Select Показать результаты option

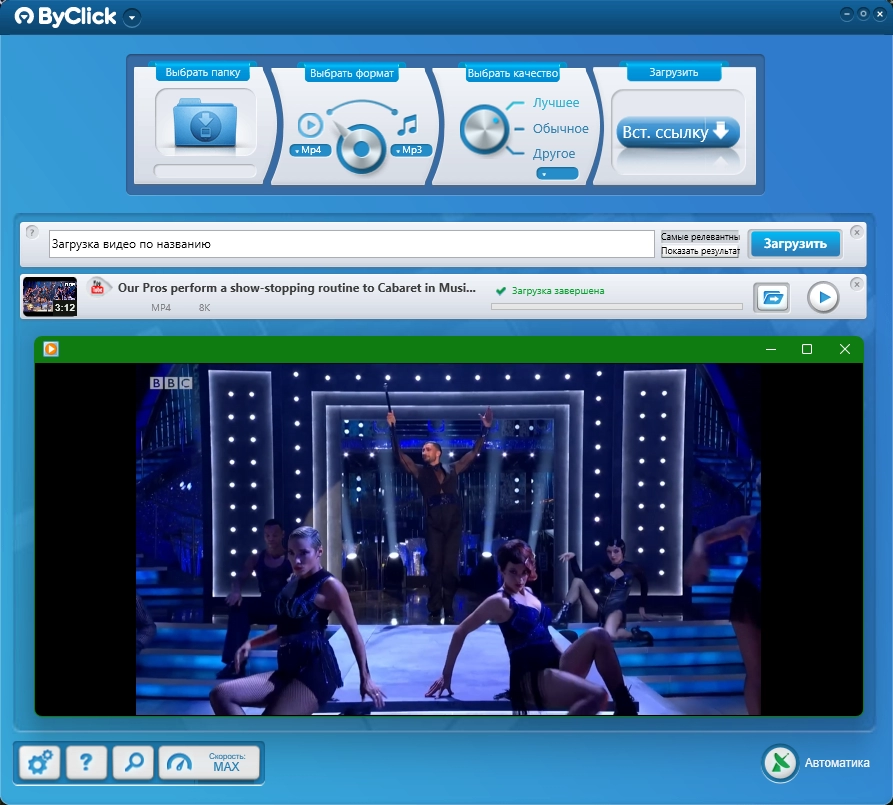pyautogui.click(x=700, y=251)
